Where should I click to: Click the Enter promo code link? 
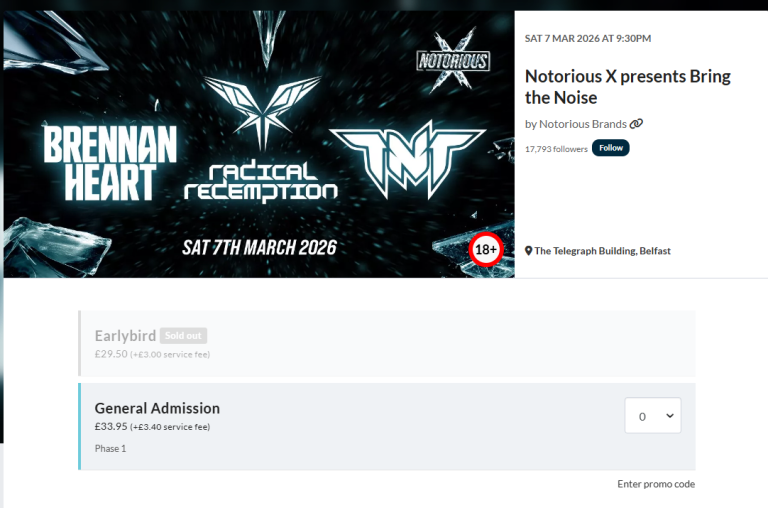tap(656, 484)
